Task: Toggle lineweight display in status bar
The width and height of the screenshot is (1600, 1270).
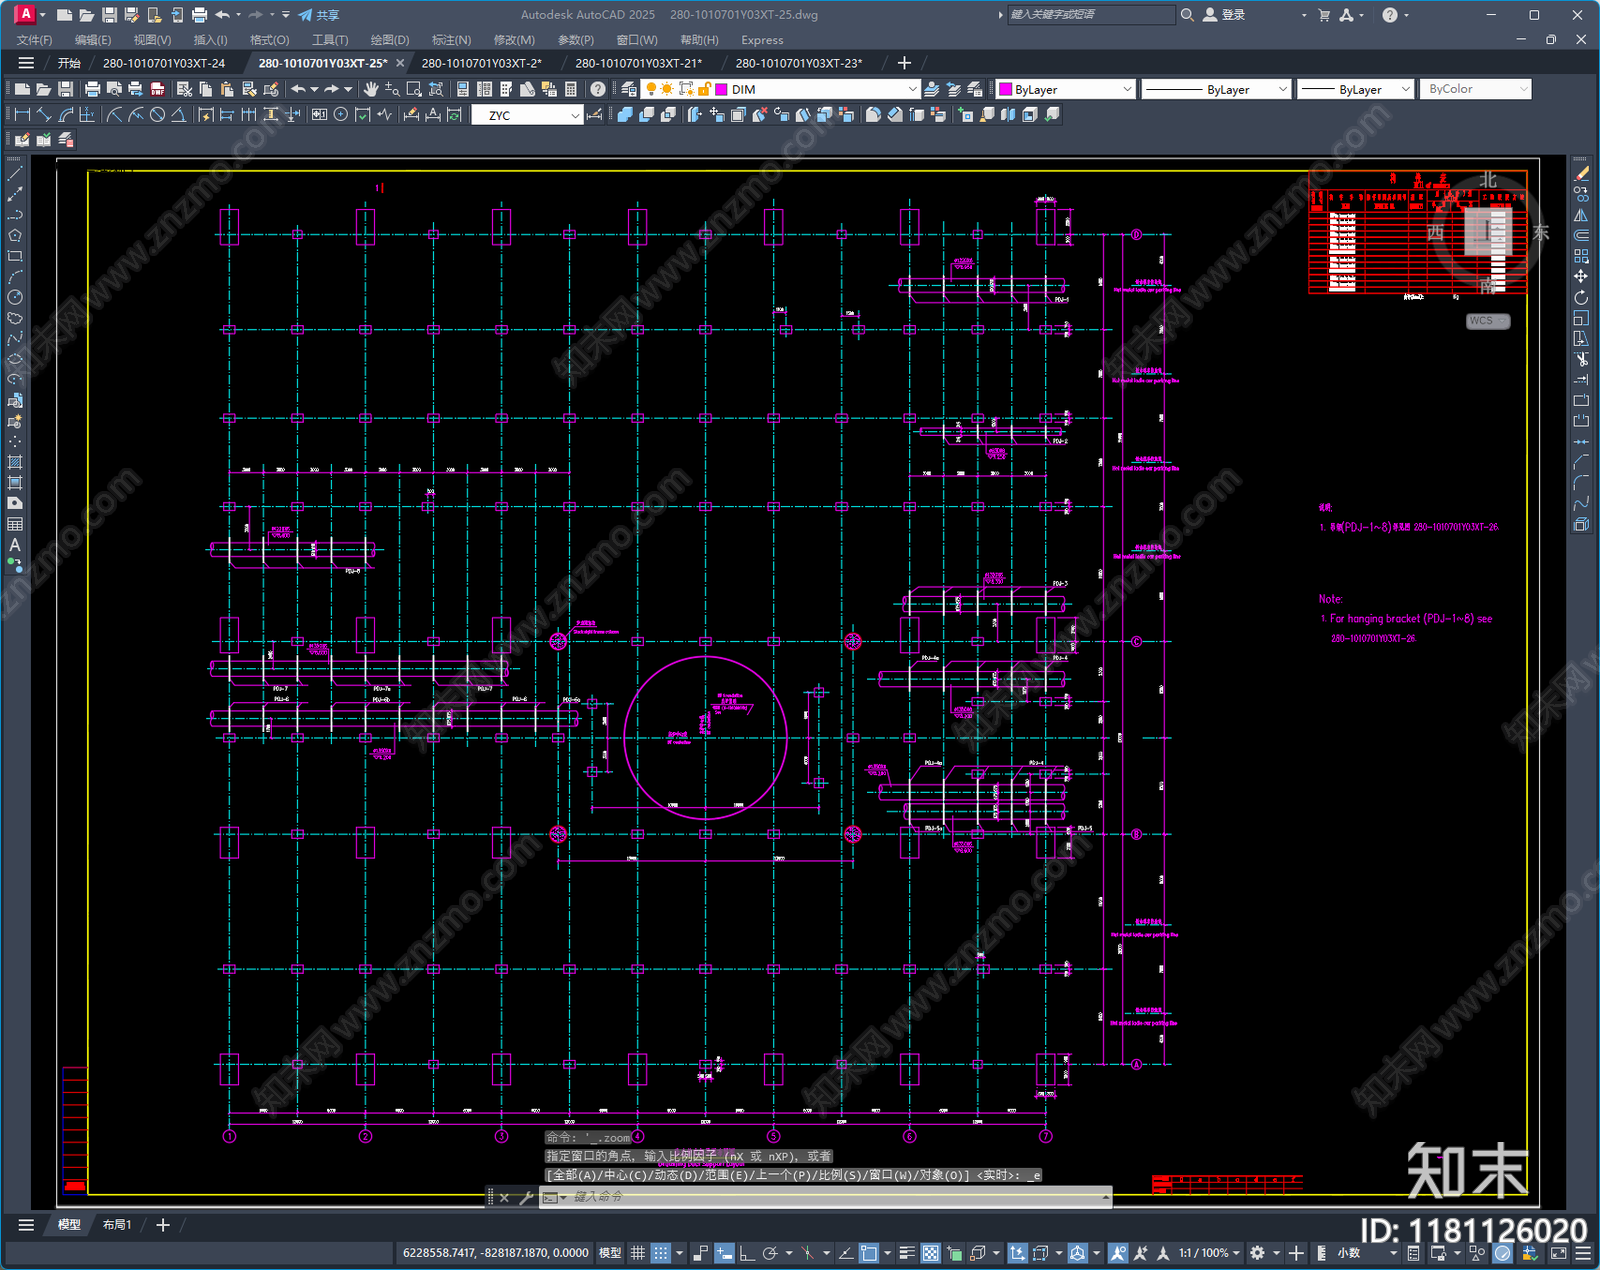Action: (907, 1253)
